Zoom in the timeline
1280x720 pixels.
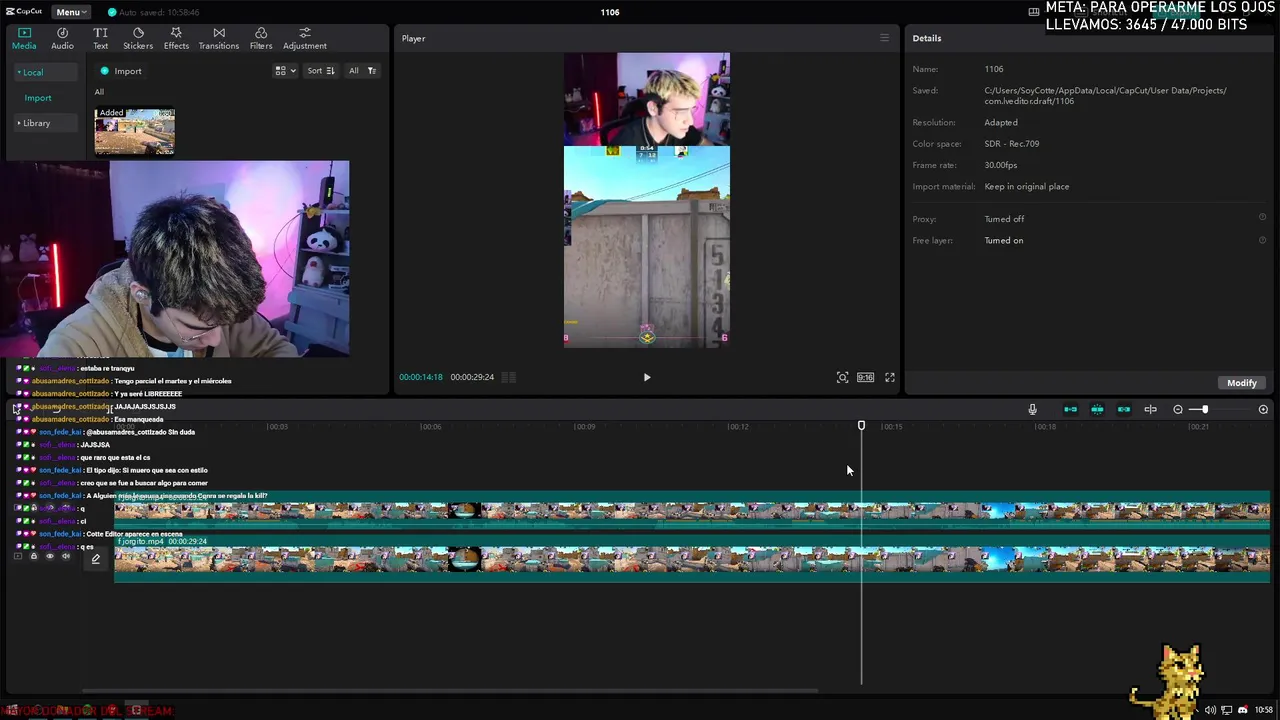[1263, 409]
